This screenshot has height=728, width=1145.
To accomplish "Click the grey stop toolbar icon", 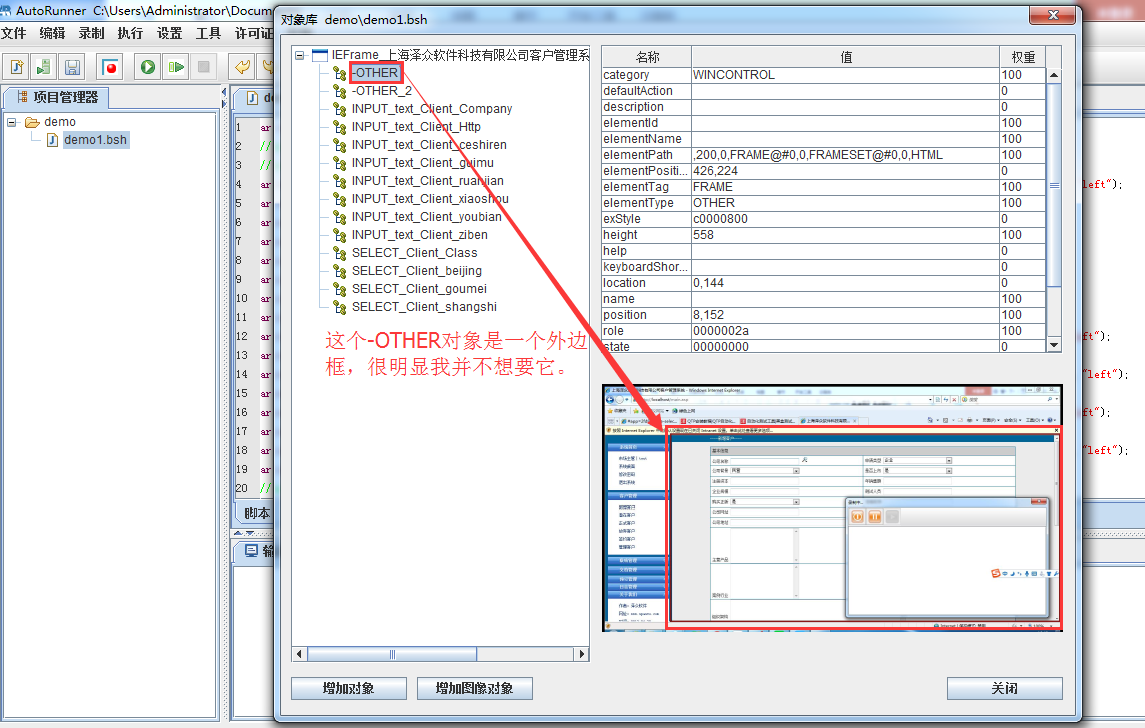I will coord(204,67).
